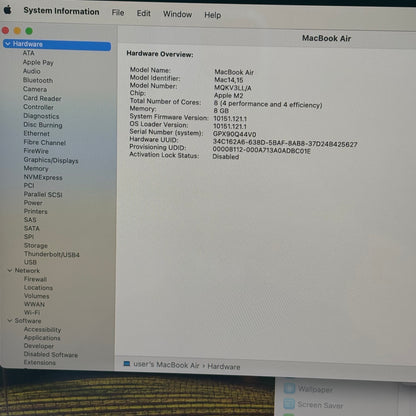Select Developer in the sidebar
Screen dimensions: 416x416
39,346
